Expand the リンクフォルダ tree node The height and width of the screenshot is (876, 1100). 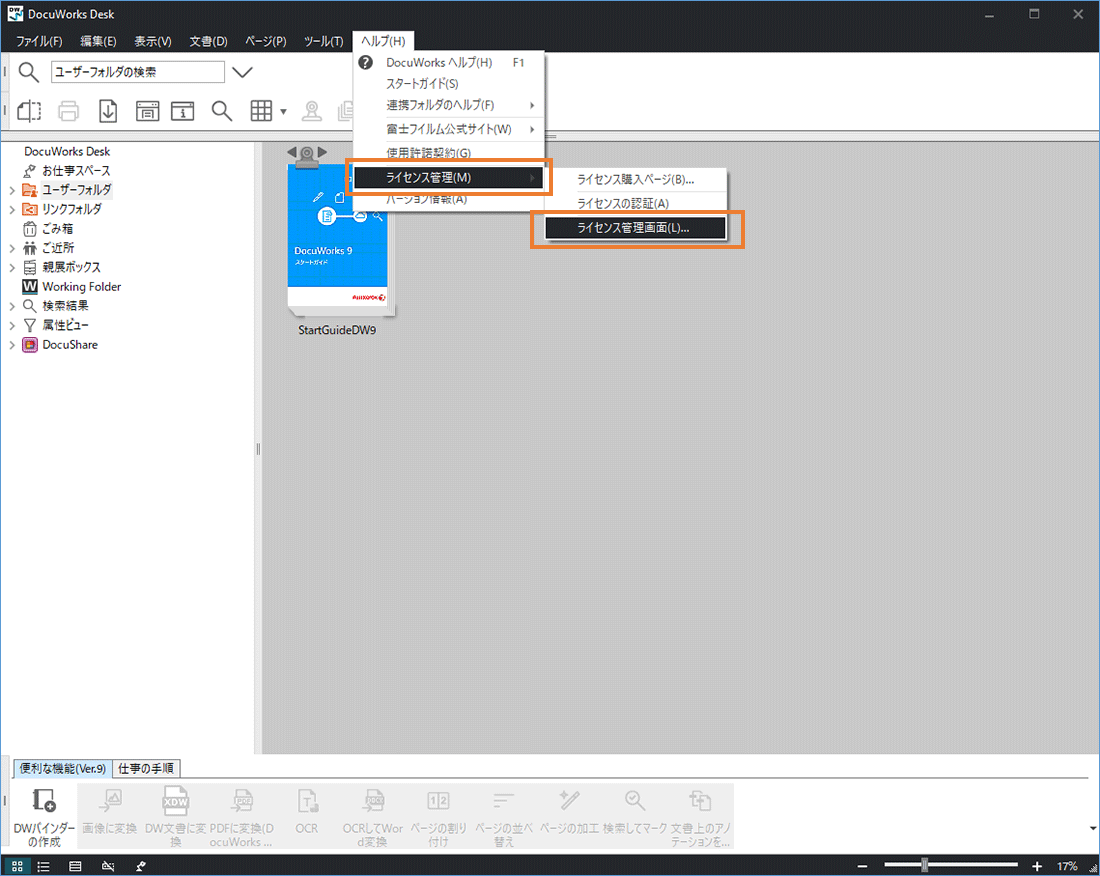12,209
